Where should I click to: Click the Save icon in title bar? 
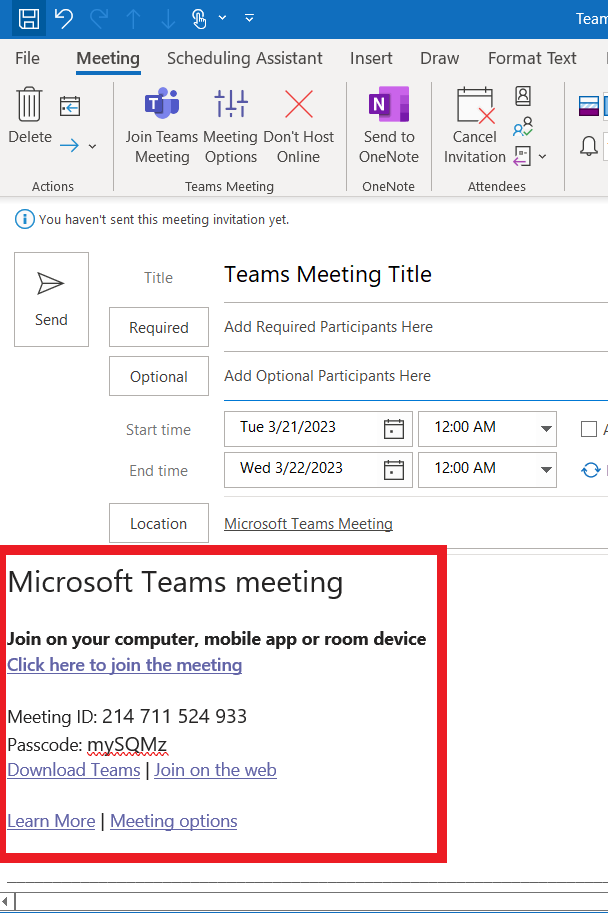[x=29, y=18]
